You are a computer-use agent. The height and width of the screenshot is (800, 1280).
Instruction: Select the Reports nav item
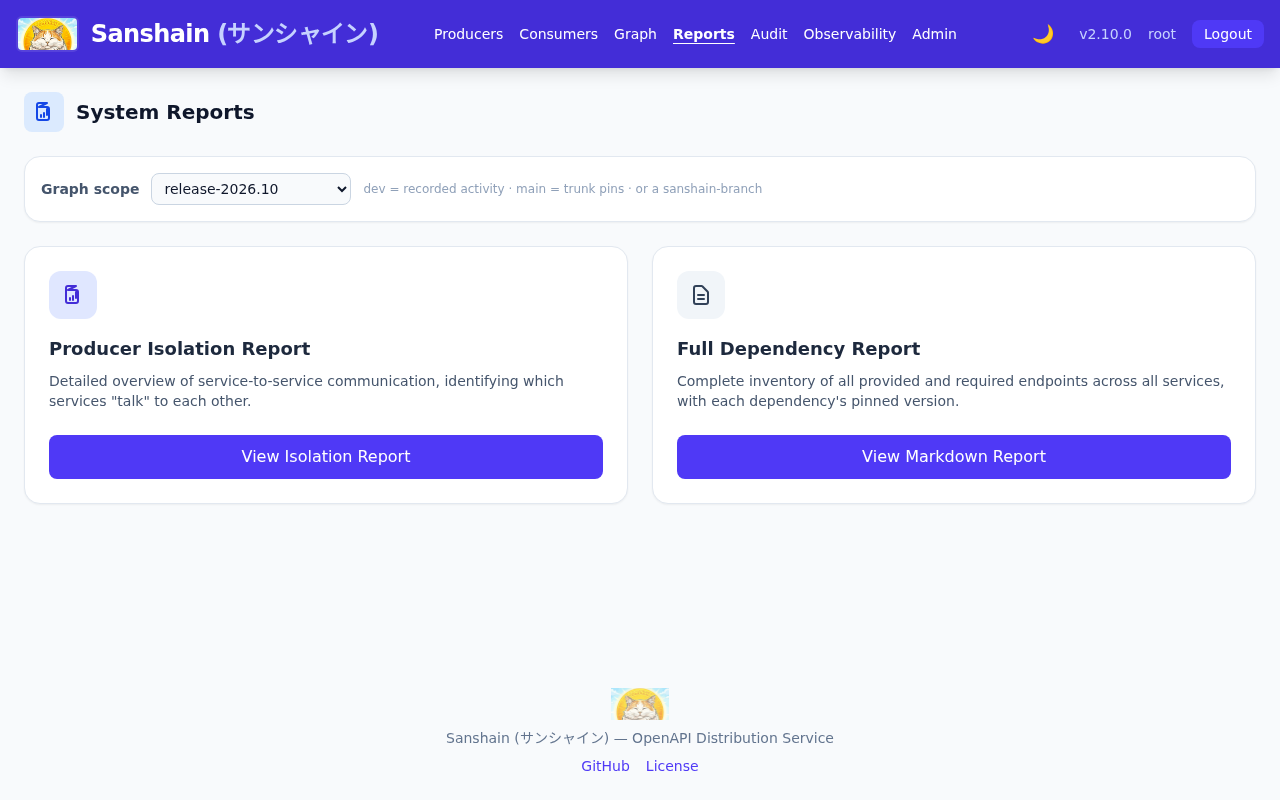(x=704, y=34)
